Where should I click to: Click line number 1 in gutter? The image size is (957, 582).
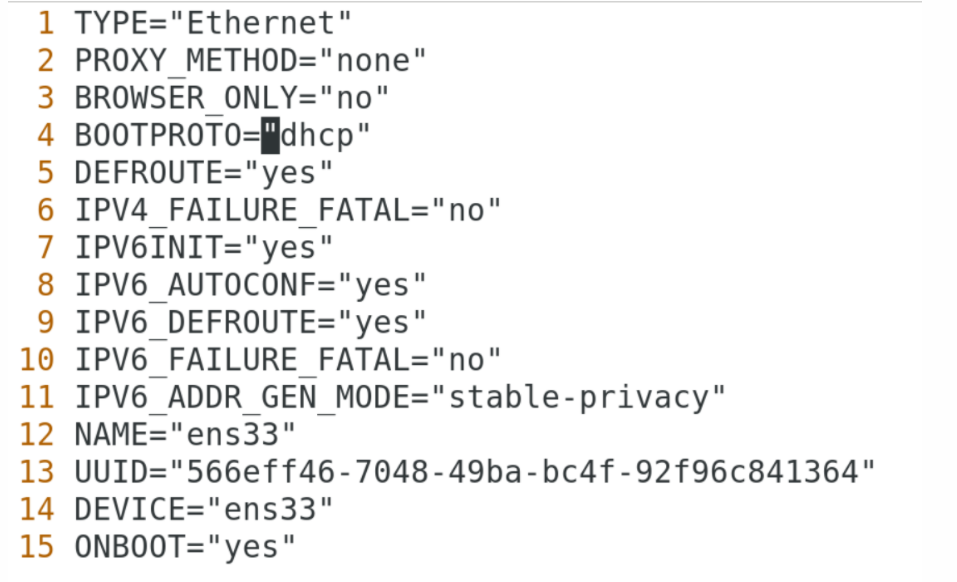[x=45, y=23]
